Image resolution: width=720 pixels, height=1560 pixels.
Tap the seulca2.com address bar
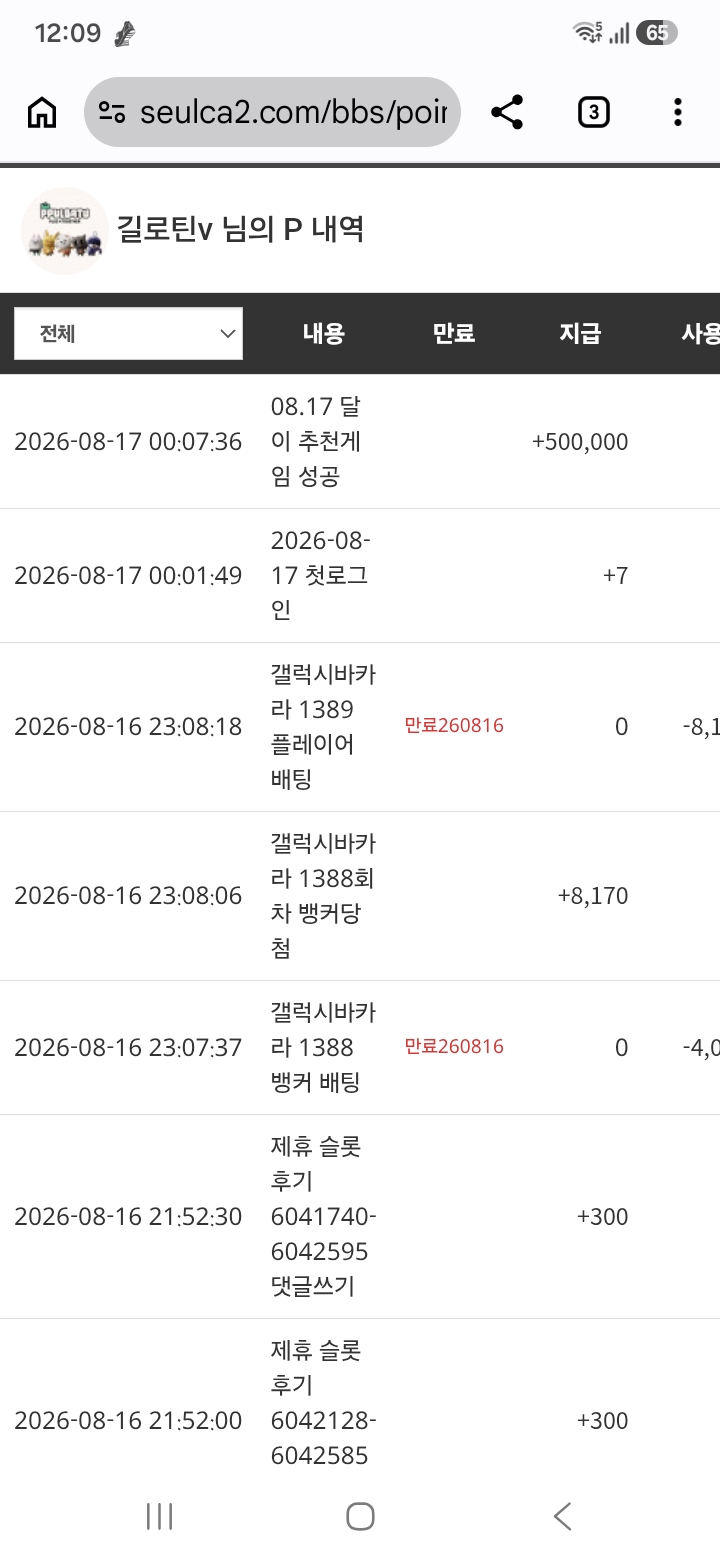coord(272,113)
